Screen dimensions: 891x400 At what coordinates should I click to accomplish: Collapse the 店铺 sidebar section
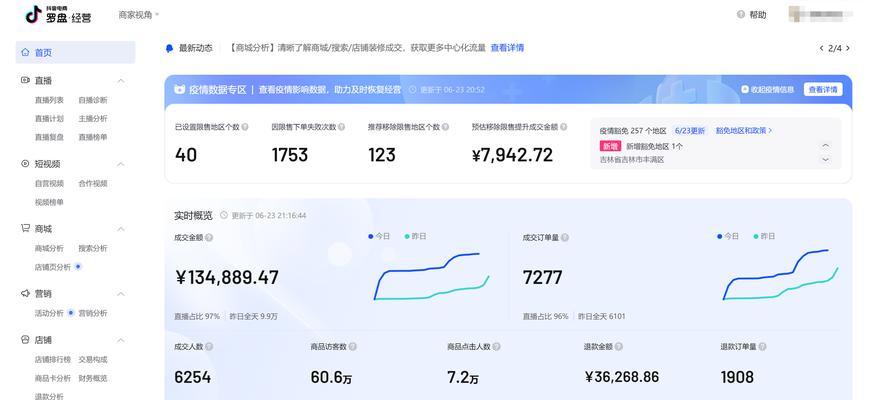pyautogui.click(x=121, y=340)
